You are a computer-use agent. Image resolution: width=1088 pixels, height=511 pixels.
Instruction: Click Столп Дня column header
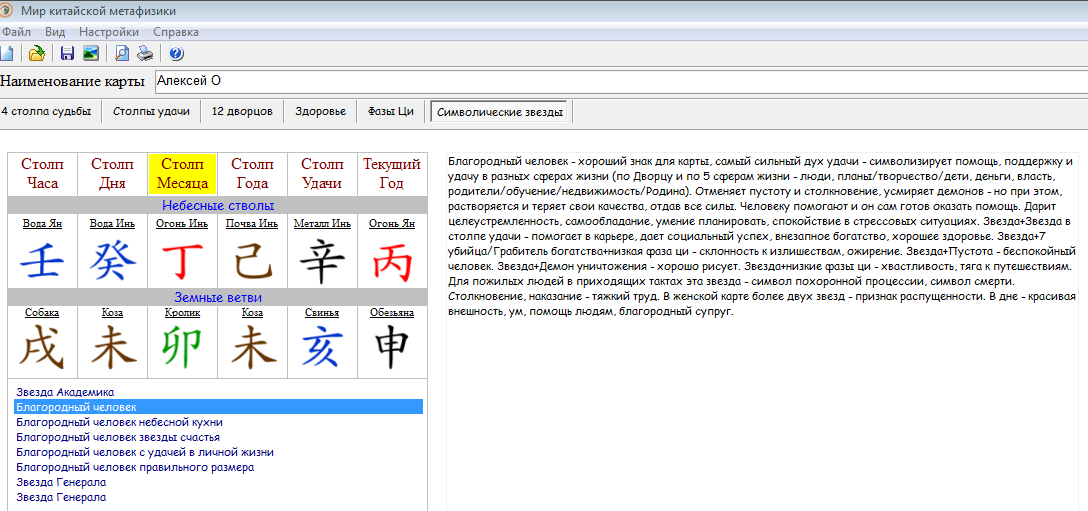click(112, 174)
